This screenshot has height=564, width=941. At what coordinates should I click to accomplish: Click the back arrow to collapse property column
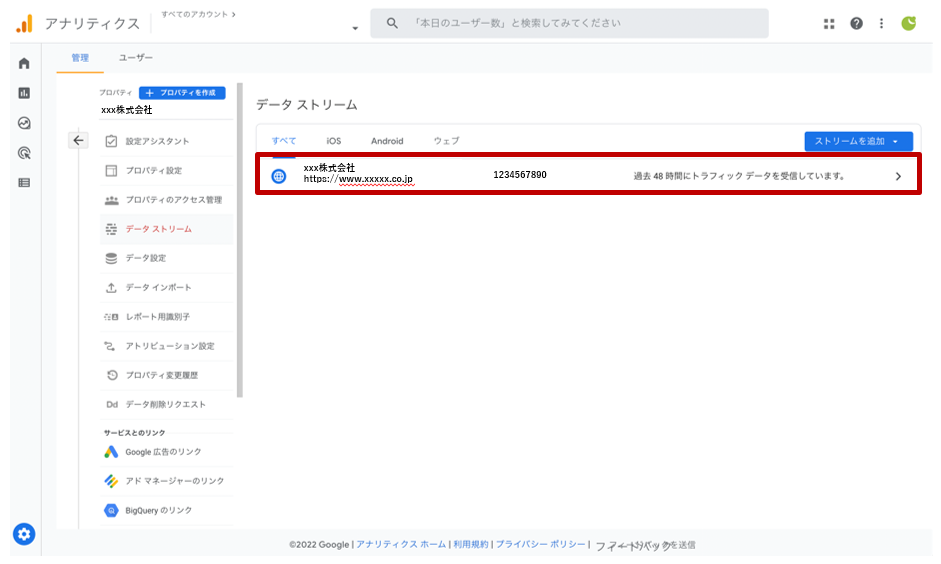tap(79, 141)
